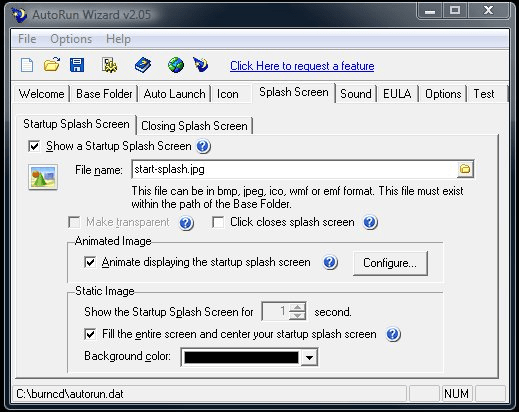Open help icon for Animate displaying option

(x=330, y=263)
